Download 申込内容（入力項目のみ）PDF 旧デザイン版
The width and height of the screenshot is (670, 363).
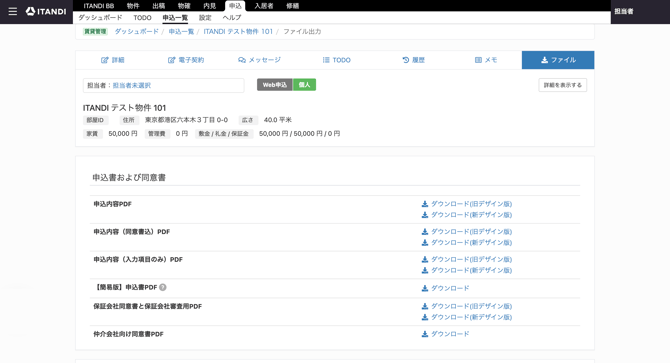467,260
